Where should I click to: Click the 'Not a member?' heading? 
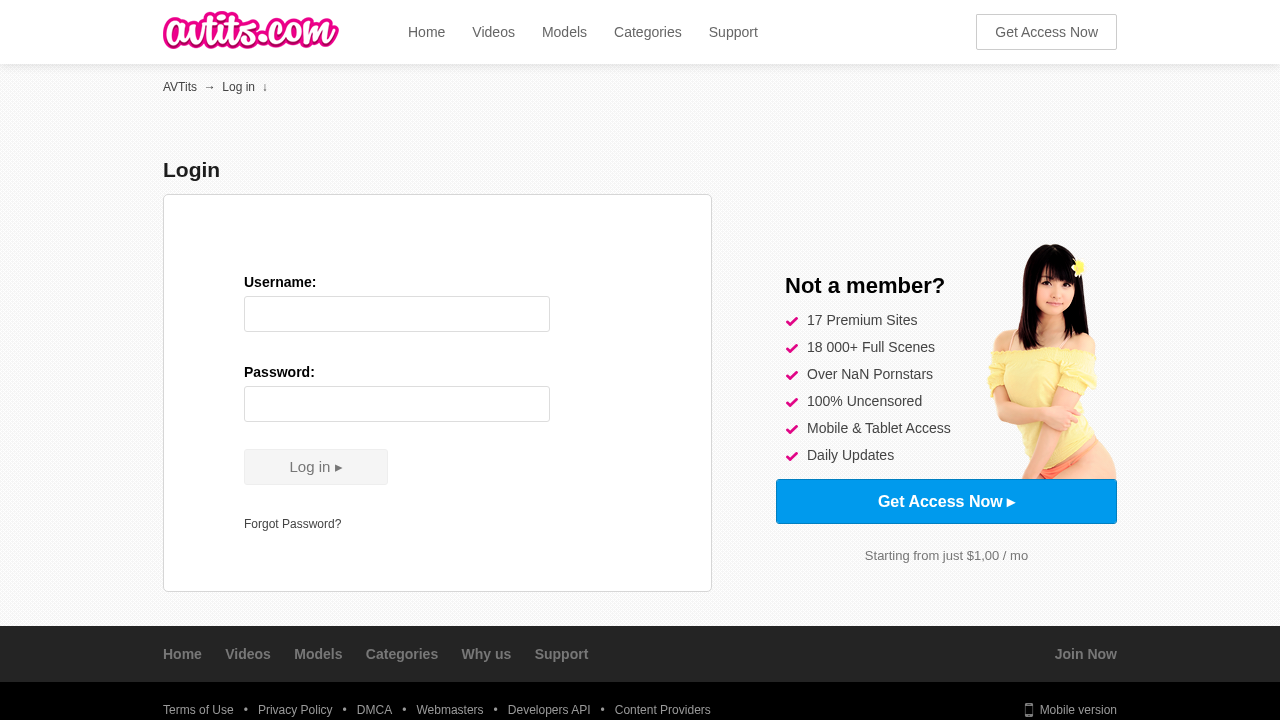click(865, 286)
